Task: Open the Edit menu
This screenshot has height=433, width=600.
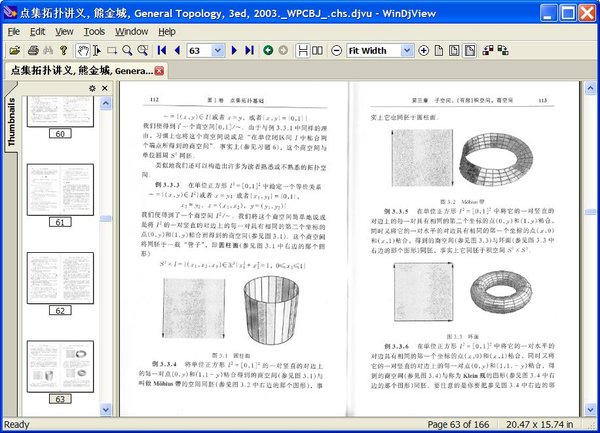Action: click(38, 31)
